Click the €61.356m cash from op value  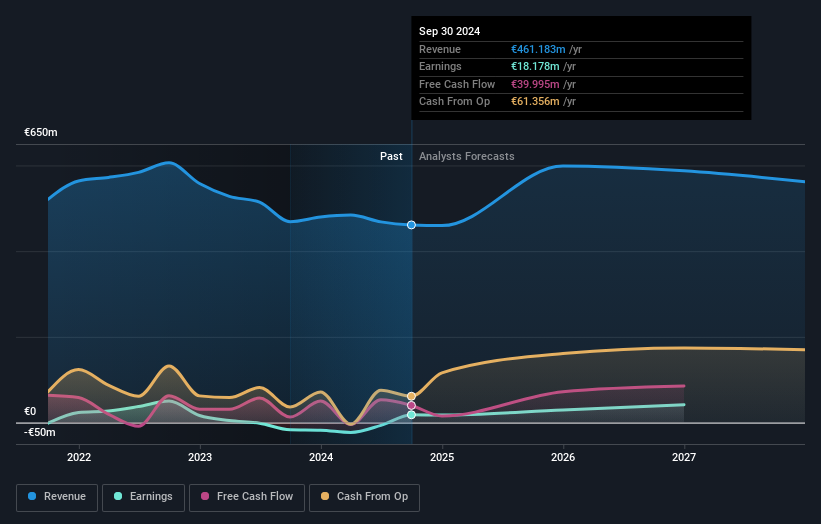[535, 102]
